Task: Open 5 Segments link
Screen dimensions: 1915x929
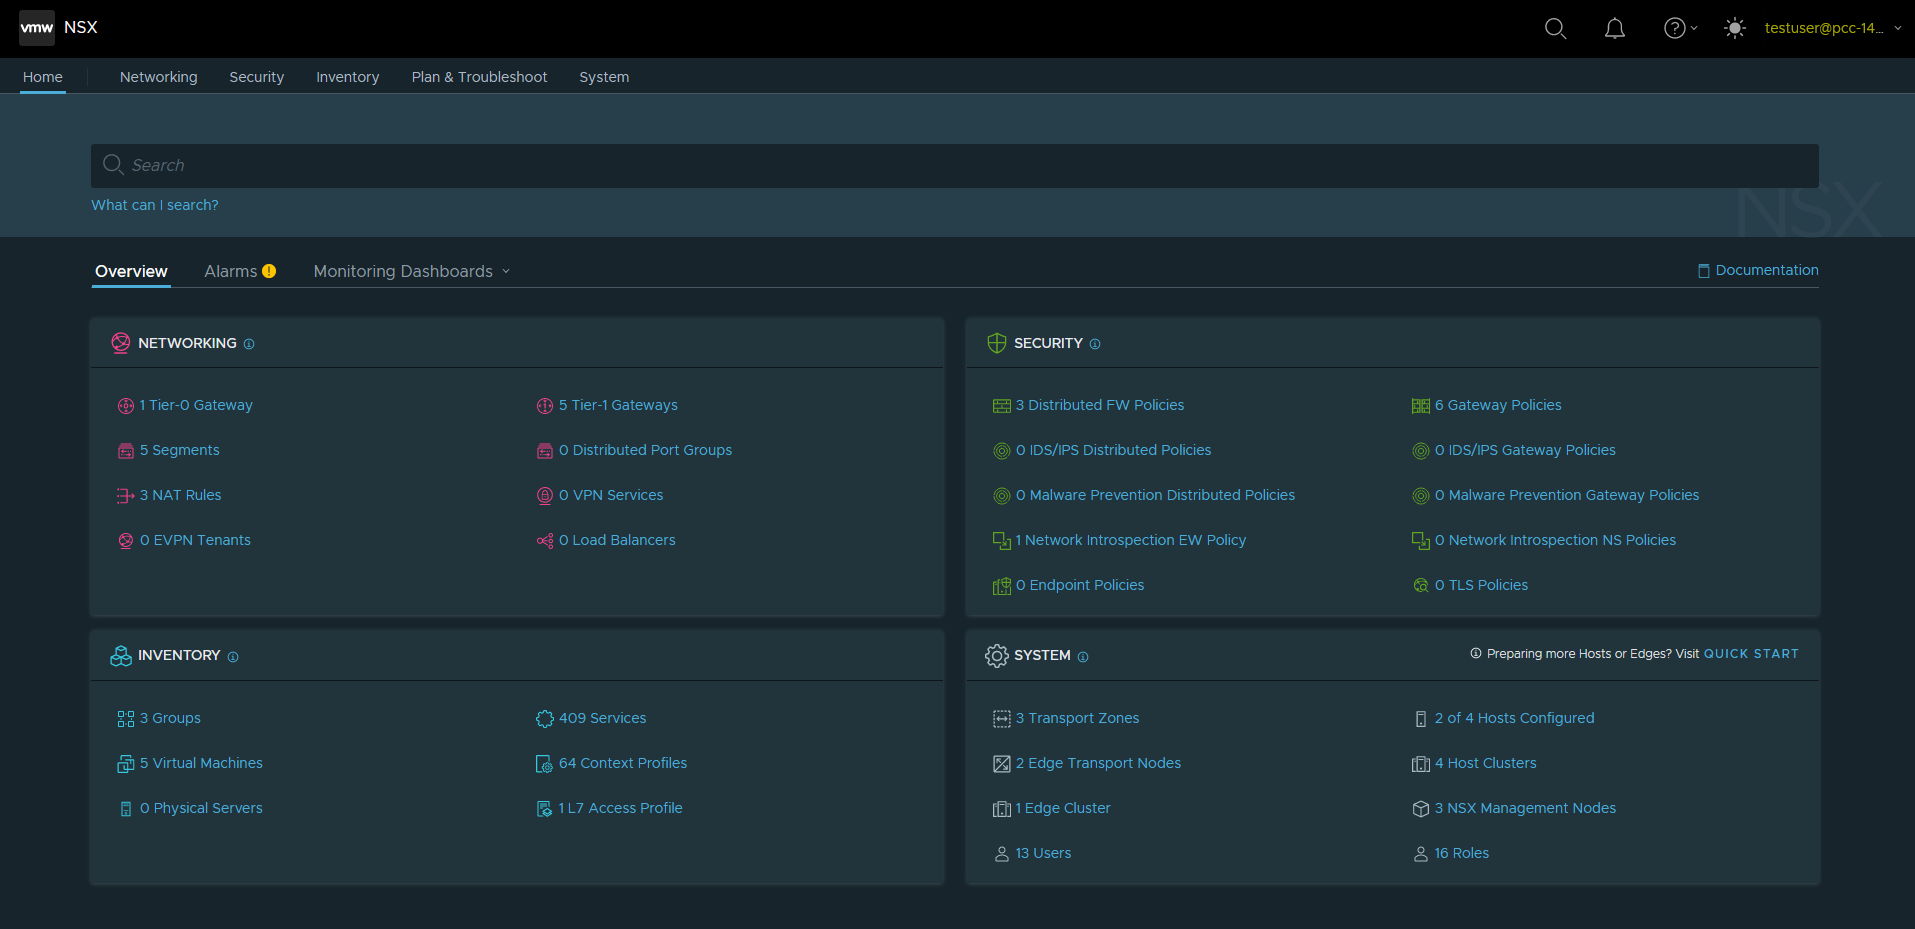Action: click(180, 450)
